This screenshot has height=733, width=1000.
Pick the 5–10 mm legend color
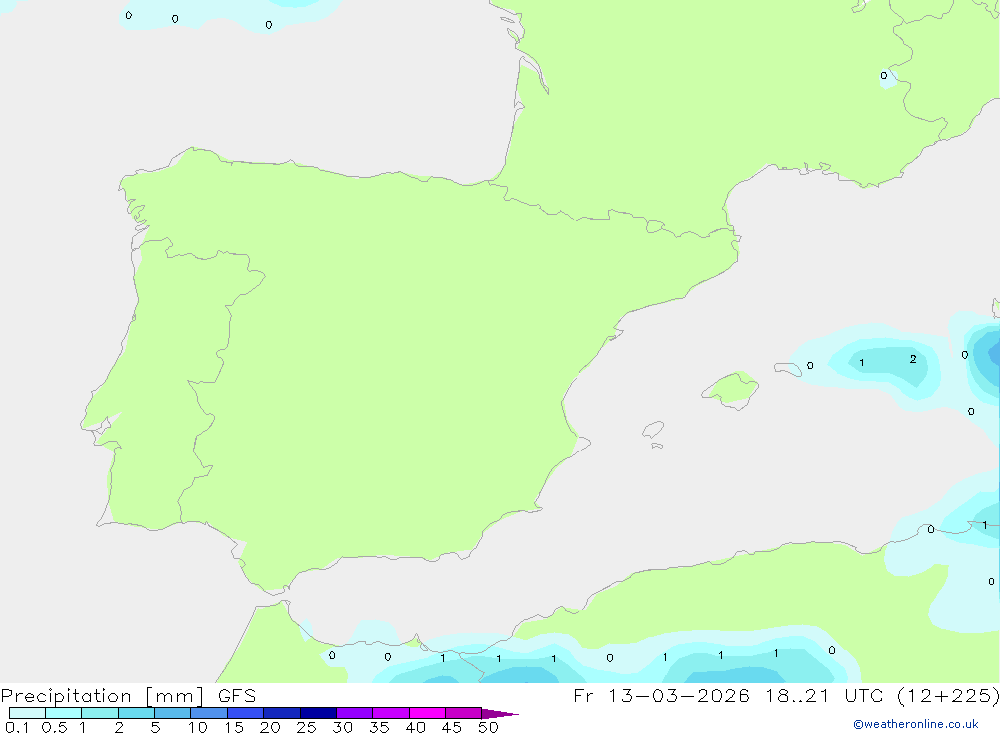pos(172,713)
